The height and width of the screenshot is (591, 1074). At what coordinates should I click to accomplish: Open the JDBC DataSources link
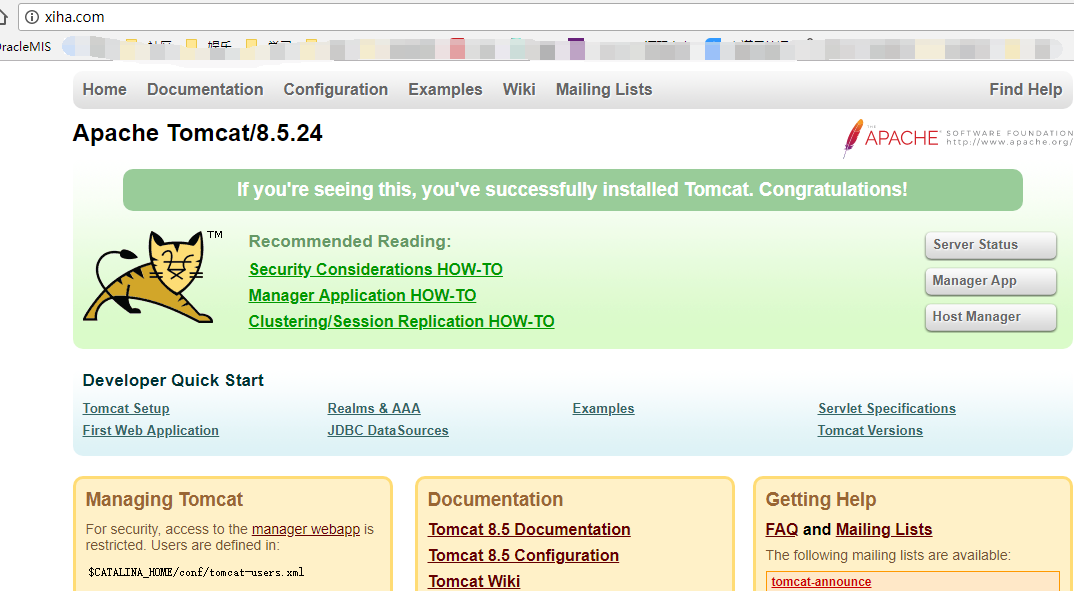(388, 431)
